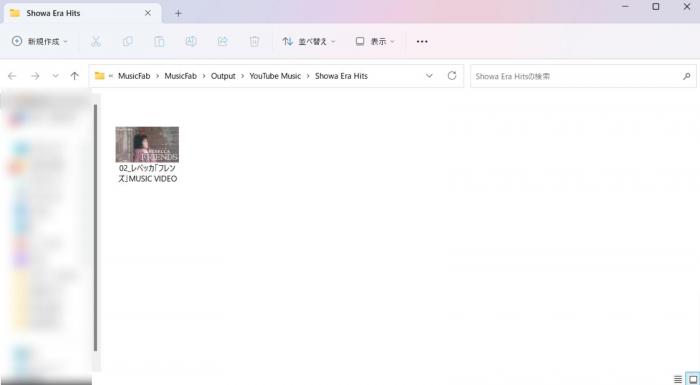Expand recent locations chevron
700x385 pixels.
[x=55, y=76]
